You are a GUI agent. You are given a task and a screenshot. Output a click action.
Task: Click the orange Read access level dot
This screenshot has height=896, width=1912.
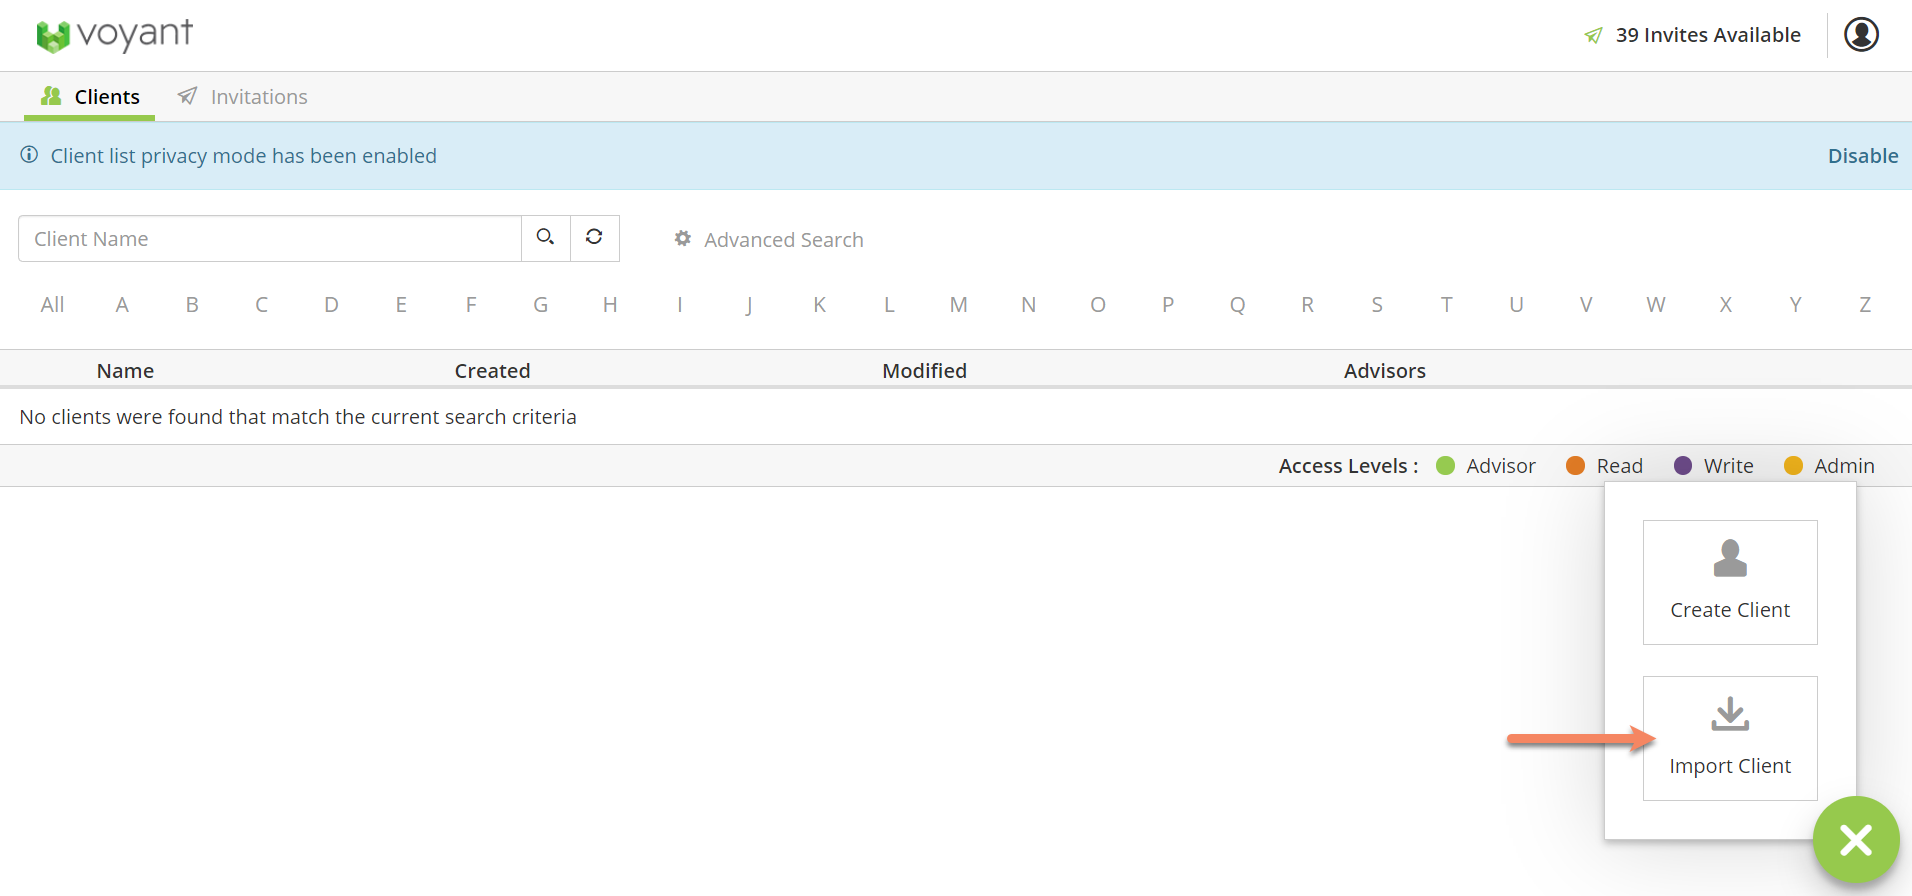(x=1575, y=466)
